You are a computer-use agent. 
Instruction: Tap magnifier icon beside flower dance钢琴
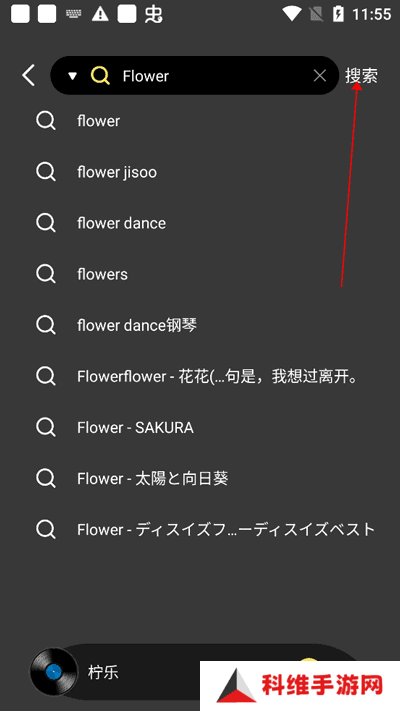click(46, 326)
